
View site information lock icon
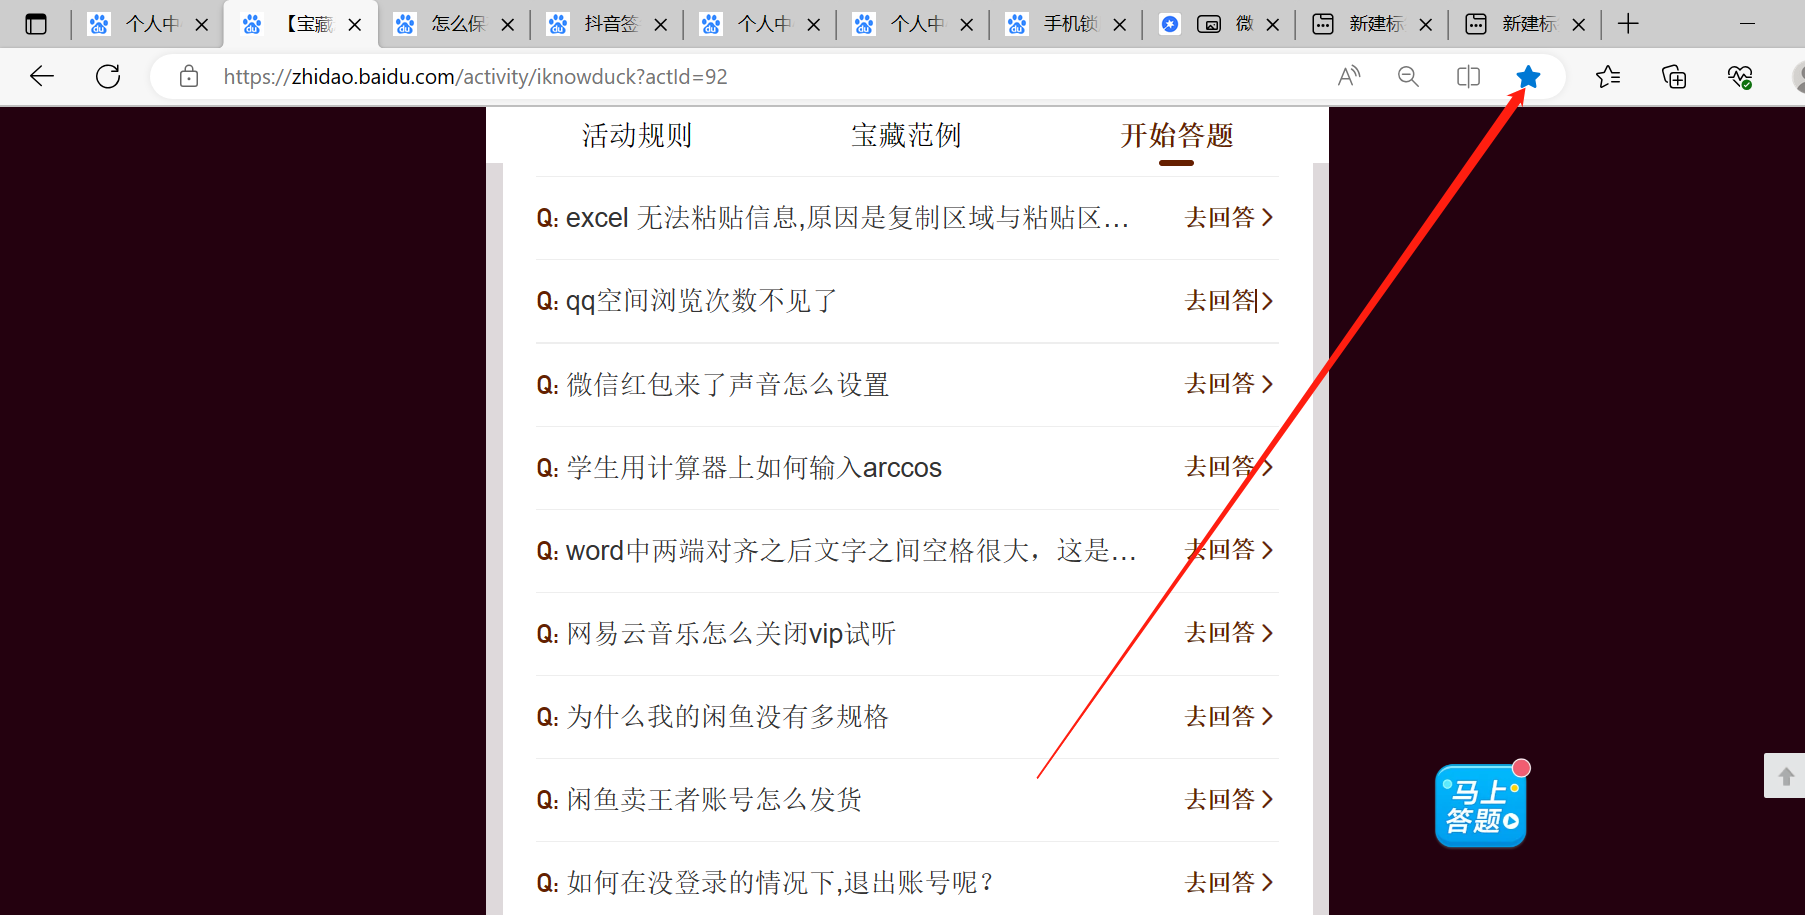189,76
